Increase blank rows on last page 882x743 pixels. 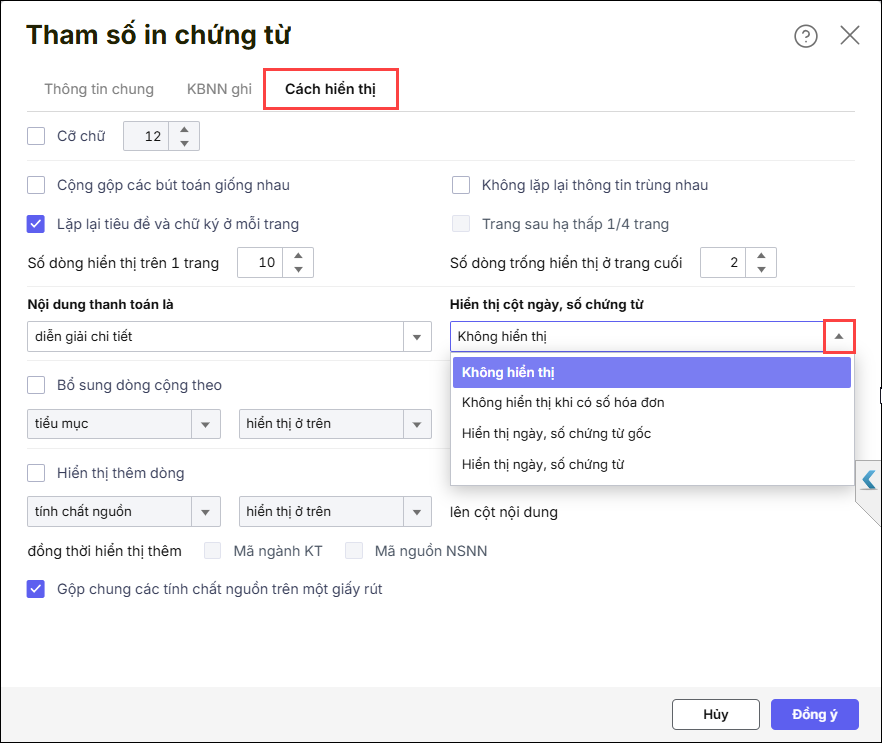pos(761,256)
